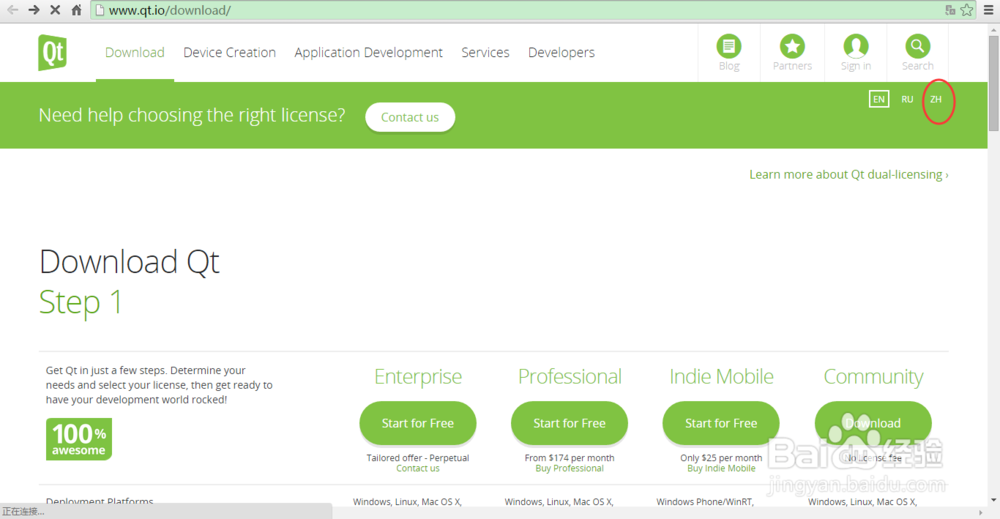Click 'Tailored offer - Perpetual' text
The width and height of the screenshot is (1000, 519).
[418, 458]
